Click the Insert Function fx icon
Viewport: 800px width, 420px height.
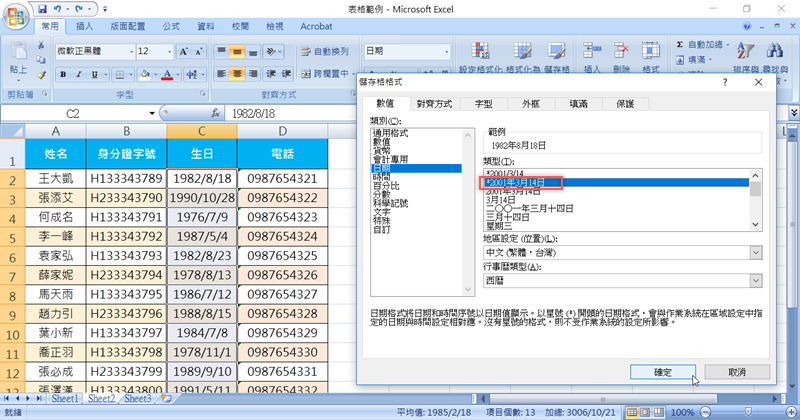[x=215, y=114]
